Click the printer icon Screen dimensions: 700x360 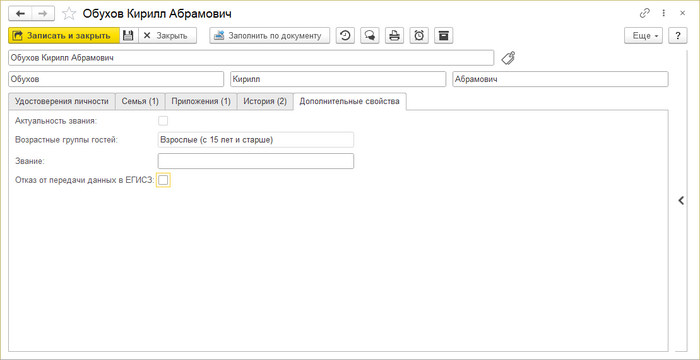[x=394, y=36]
